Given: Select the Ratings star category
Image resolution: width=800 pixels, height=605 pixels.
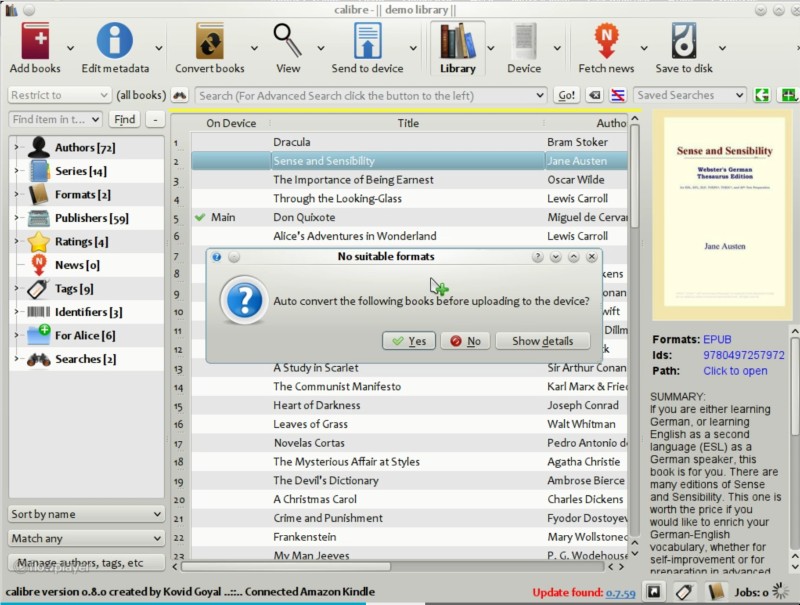Looking at the screenshot, I should click(x=82, y=241).
